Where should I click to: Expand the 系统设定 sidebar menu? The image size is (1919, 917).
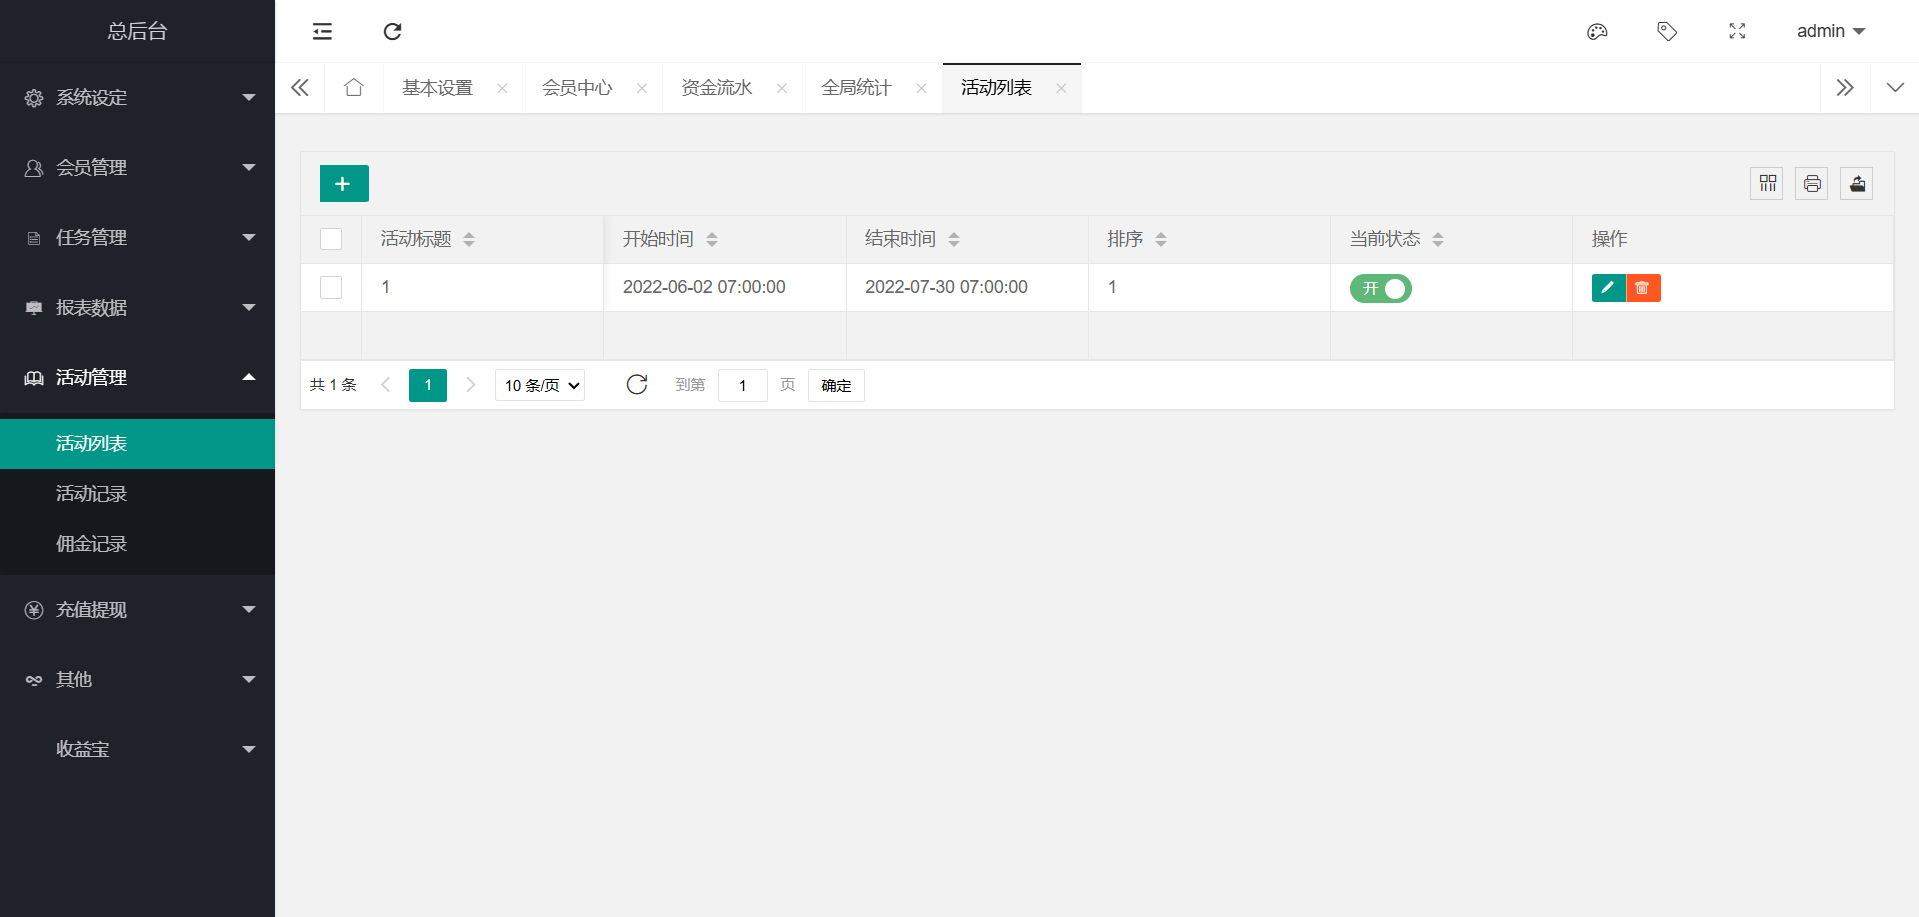137,98
